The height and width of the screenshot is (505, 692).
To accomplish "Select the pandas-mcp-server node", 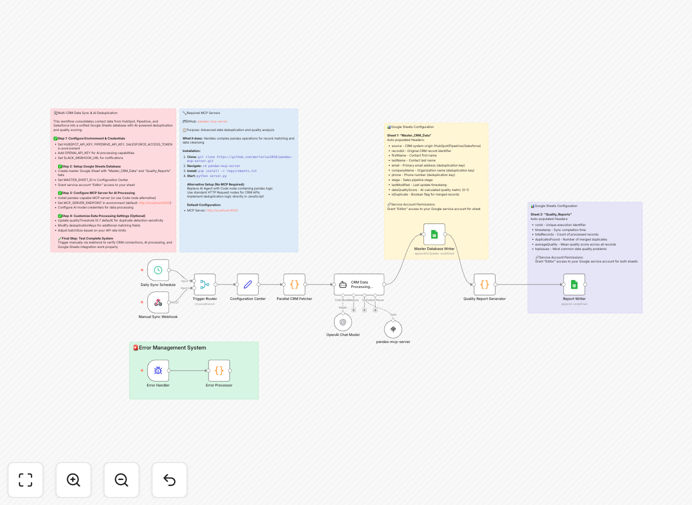I will pyautogui.click(x=393, y=329).
